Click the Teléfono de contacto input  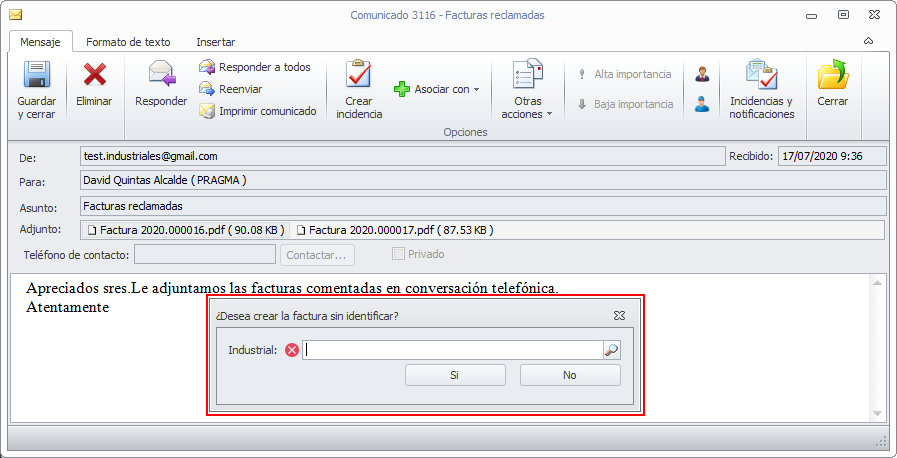click(205, 254)
